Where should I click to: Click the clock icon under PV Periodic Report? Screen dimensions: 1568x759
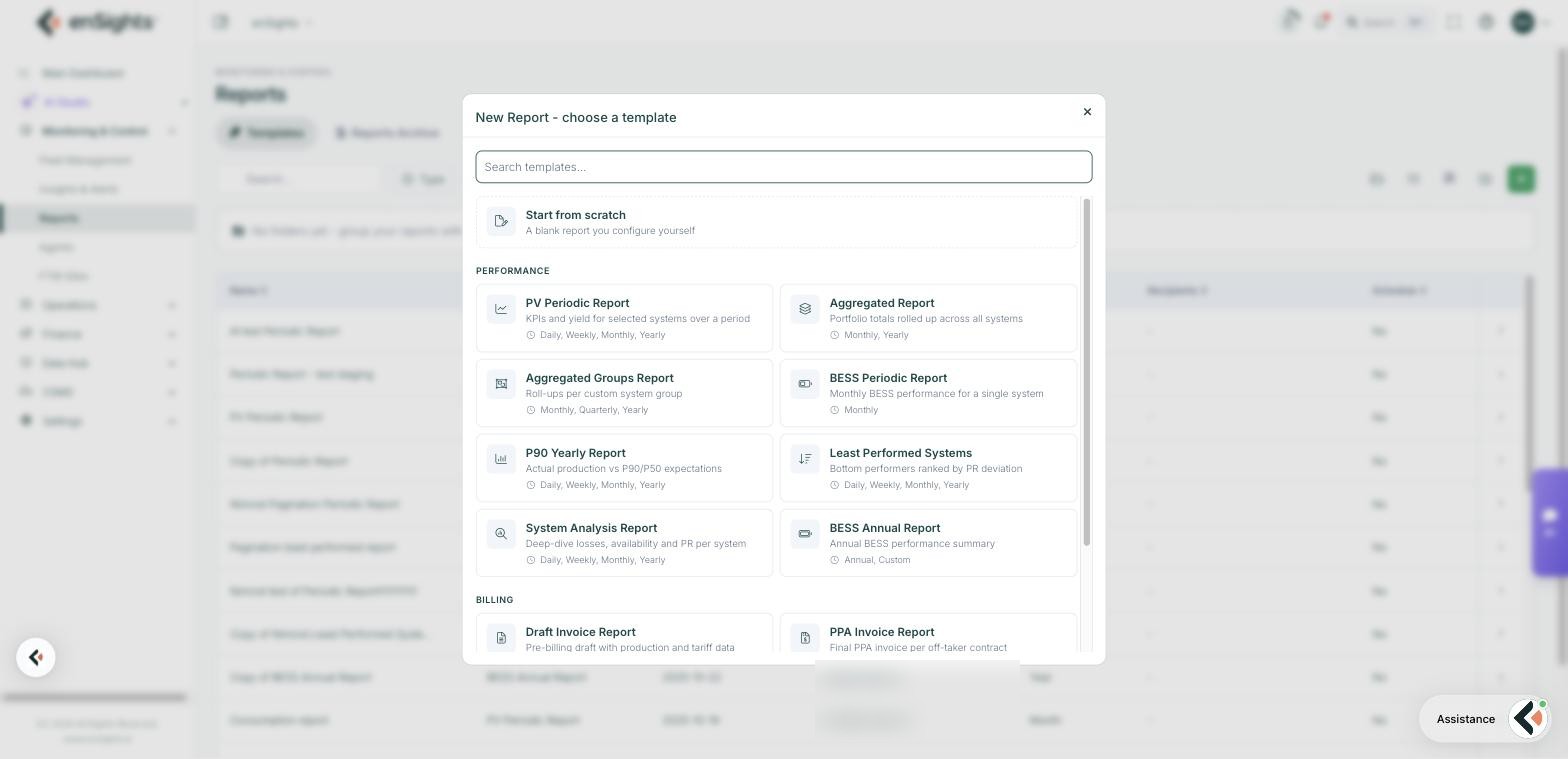531,335
